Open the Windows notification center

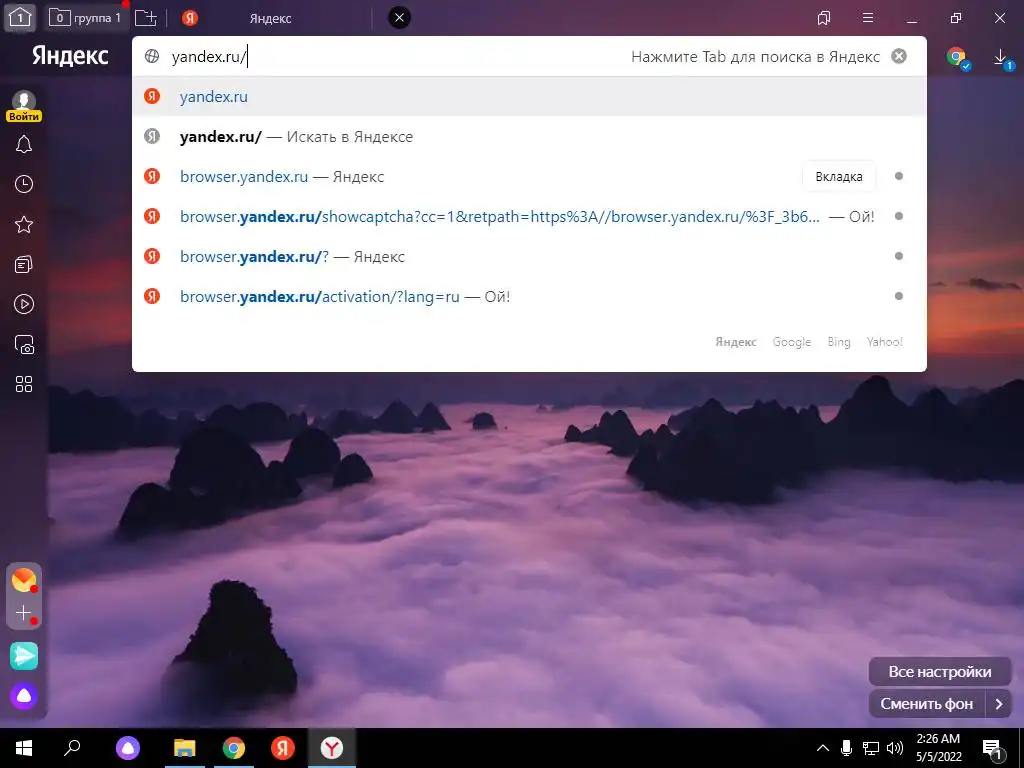pyautogui.click(x=993, y=749)
